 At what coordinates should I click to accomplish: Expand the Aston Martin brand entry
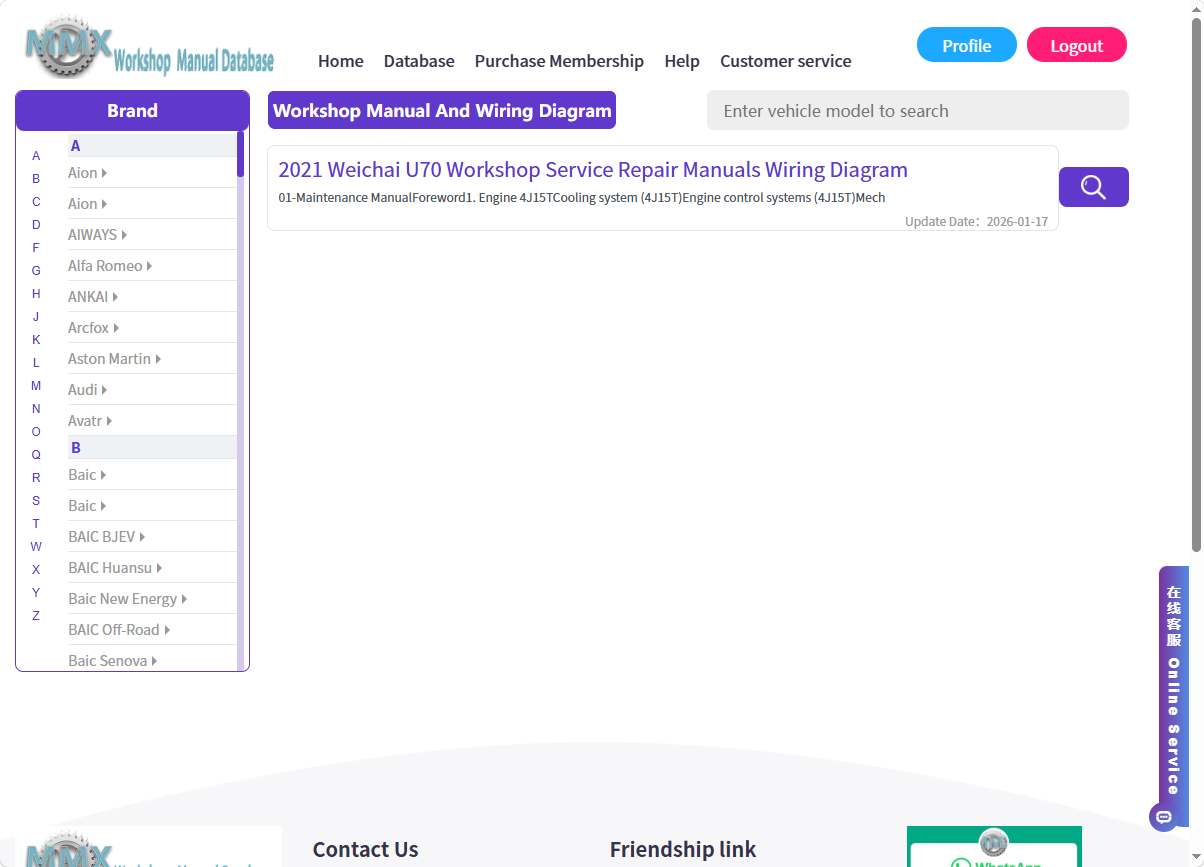pyautogui.click(x=114, y=359)
